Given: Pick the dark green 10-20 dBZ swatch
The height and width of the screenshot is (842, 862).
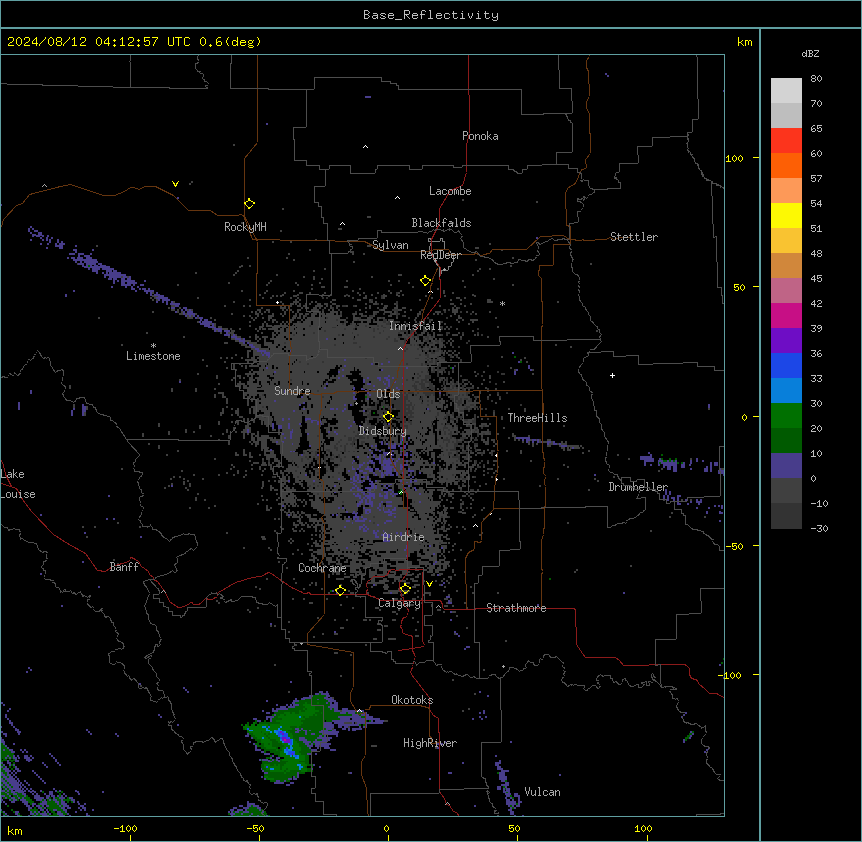Looking at the screenshot, I should [786, 441].
